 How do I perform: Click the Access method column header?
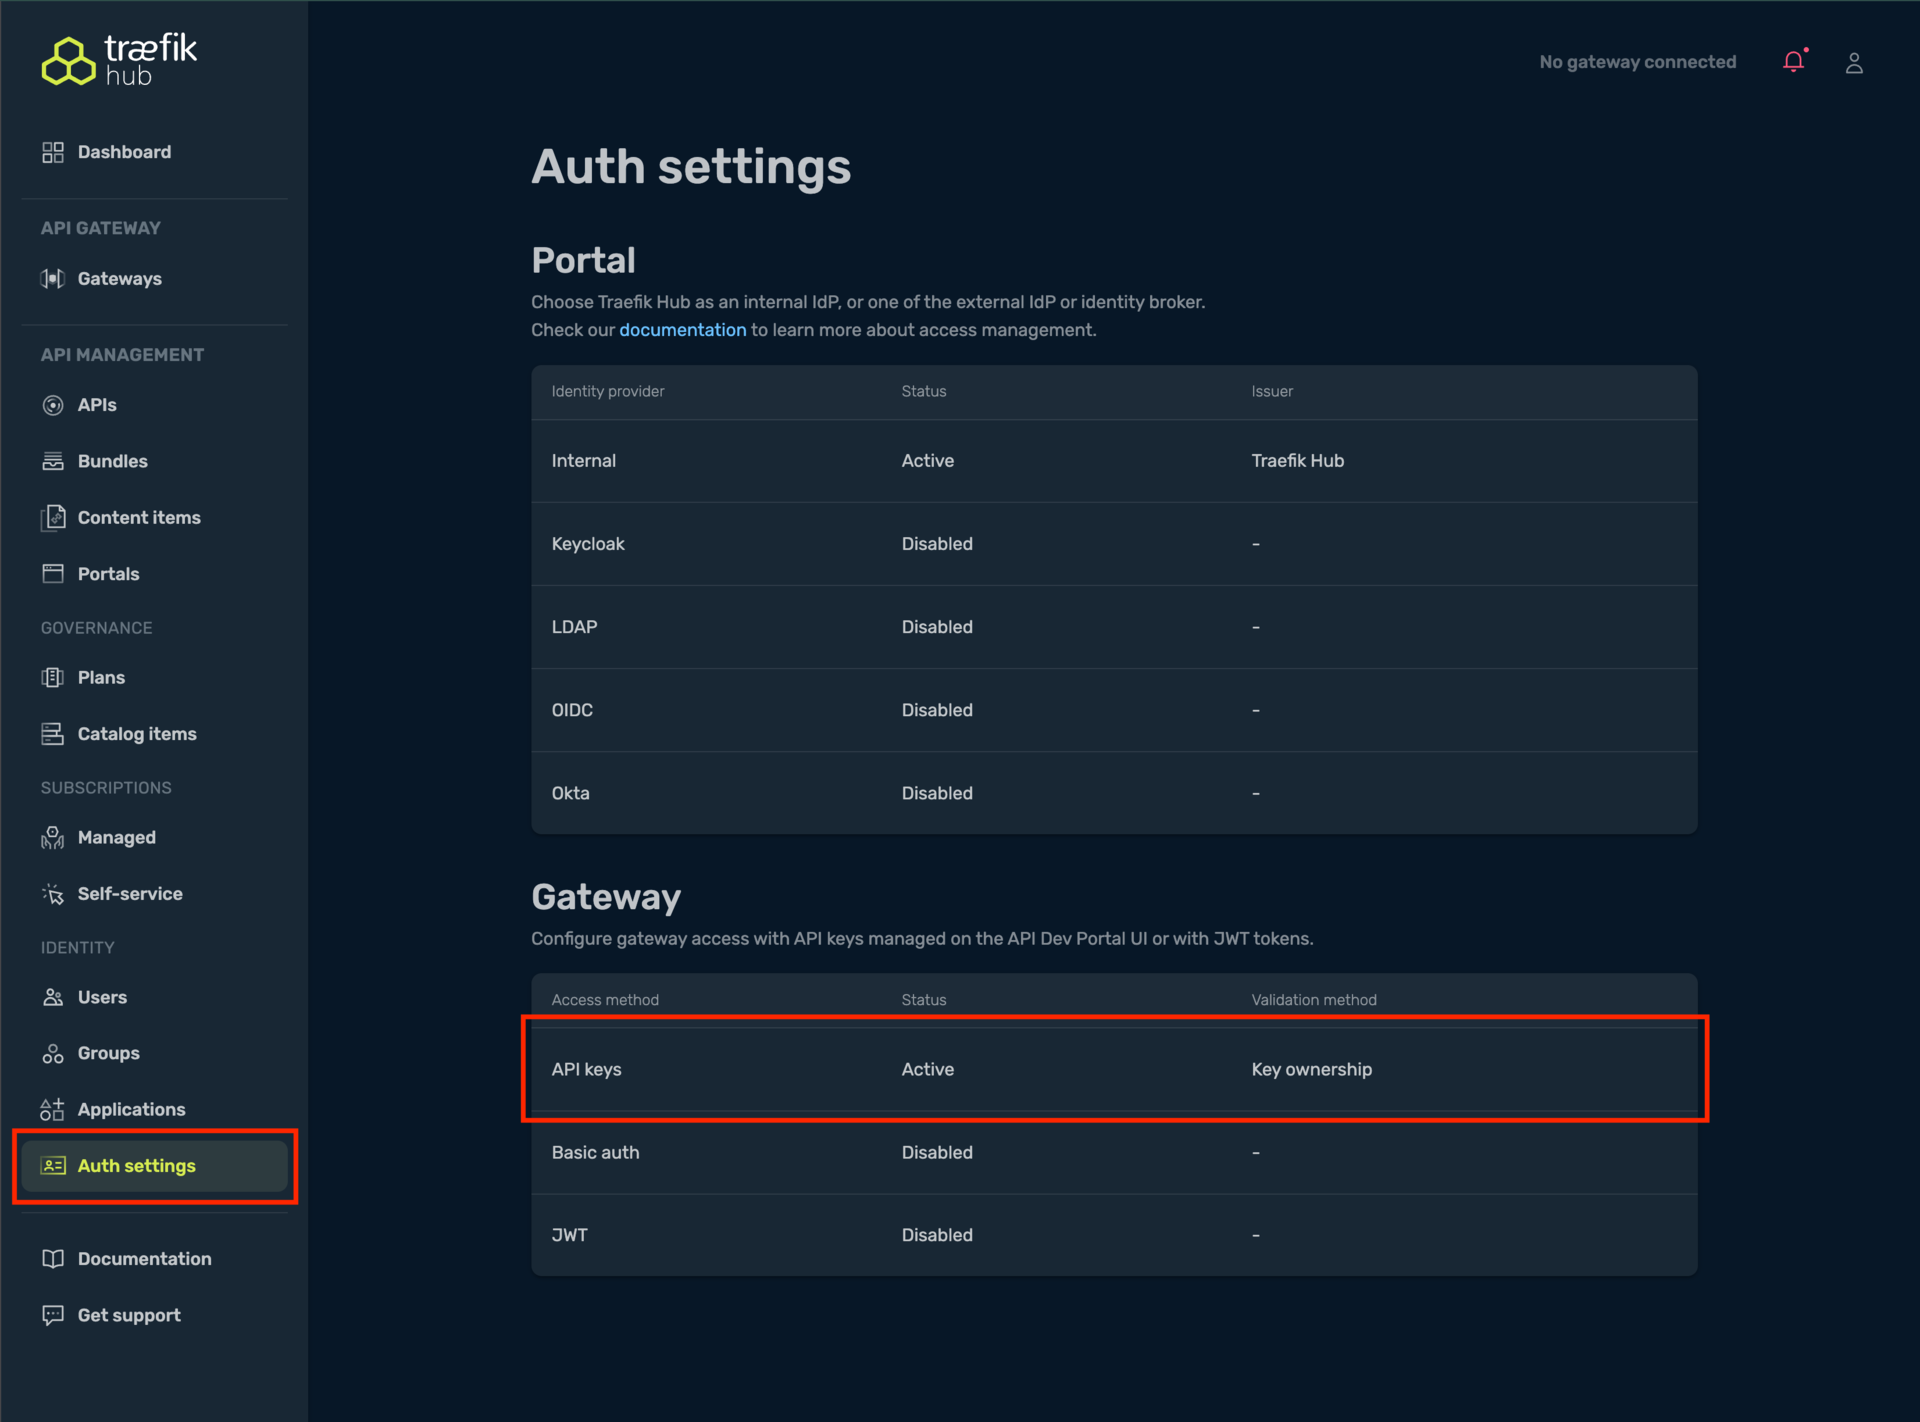[605, 1000]
